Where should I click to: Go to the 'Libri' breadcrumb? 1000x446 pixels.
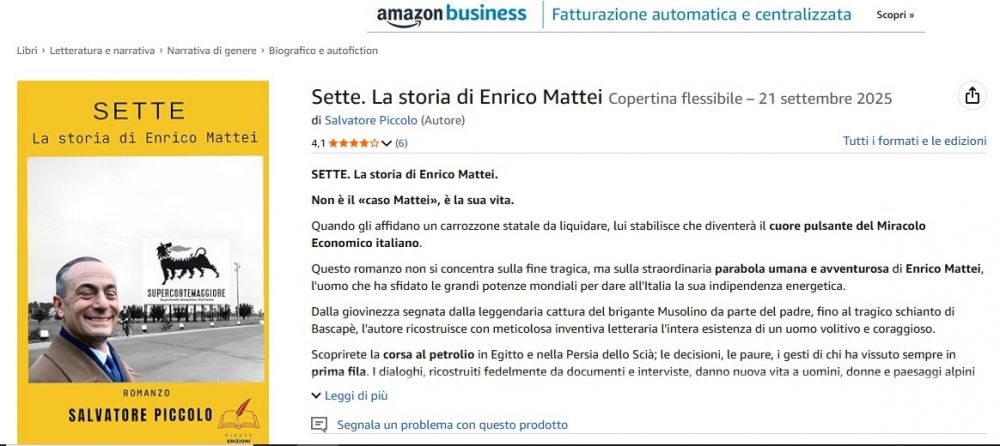(27, 50)
